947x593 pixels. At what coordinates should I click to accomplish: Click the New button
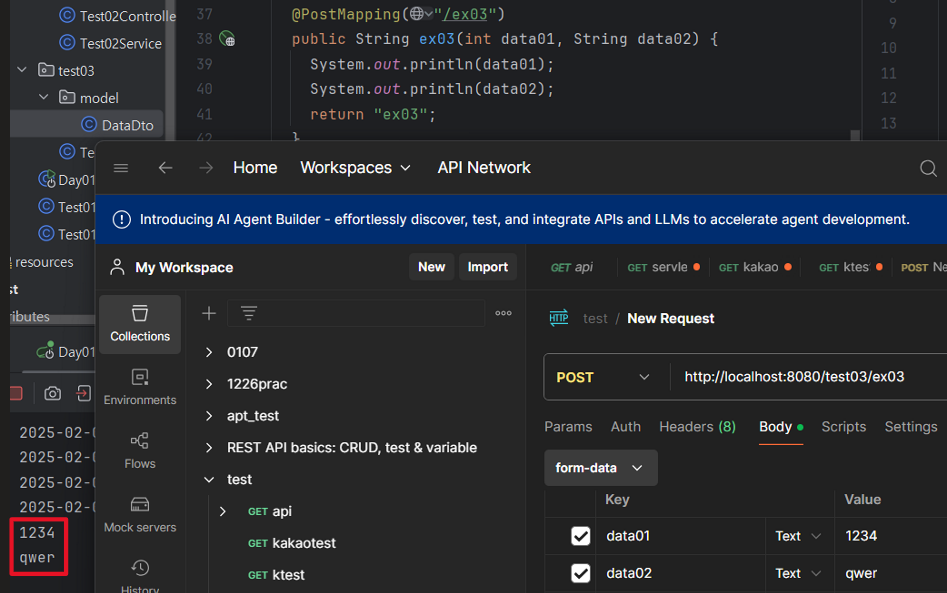pyautogui.click(x=431, y=267)
